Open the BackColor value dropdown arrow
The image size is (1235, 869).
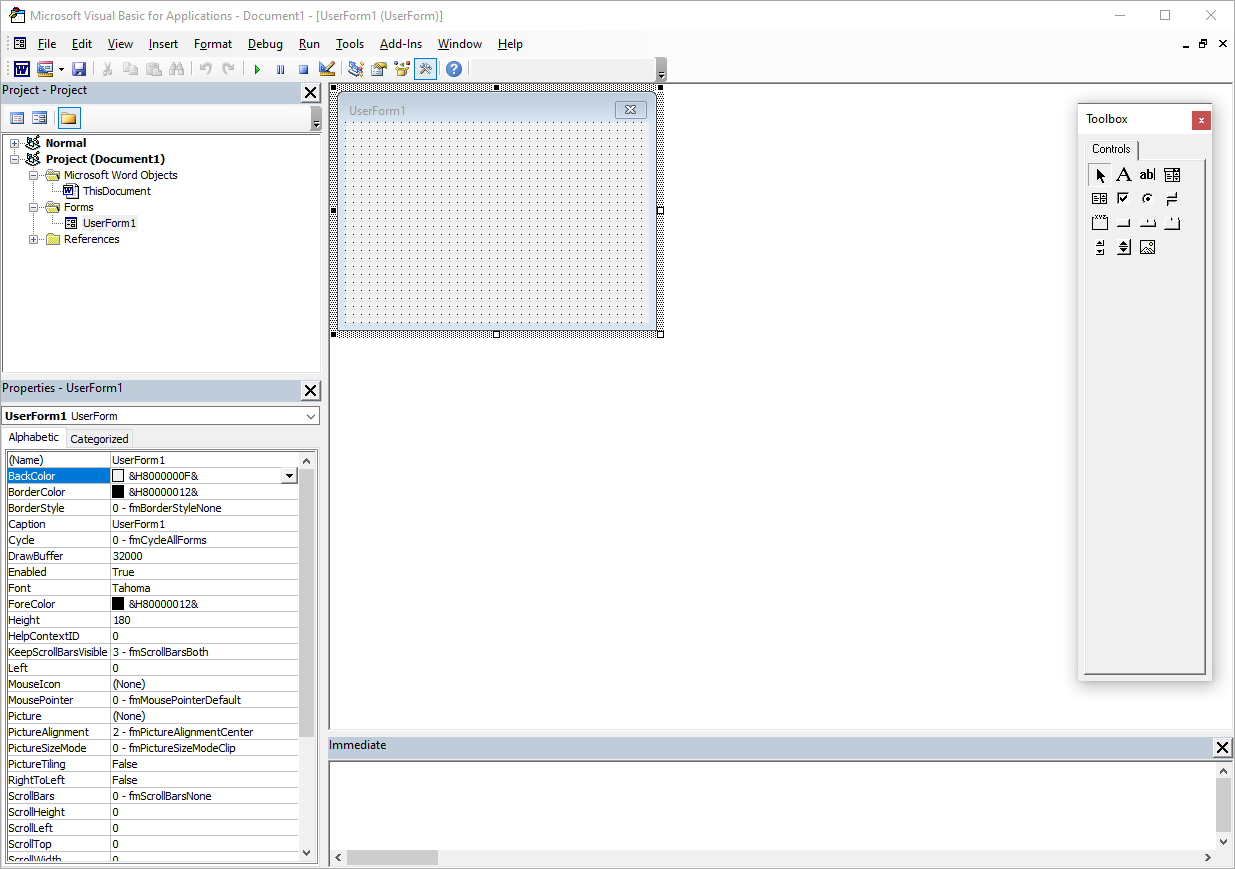[289, 476]
